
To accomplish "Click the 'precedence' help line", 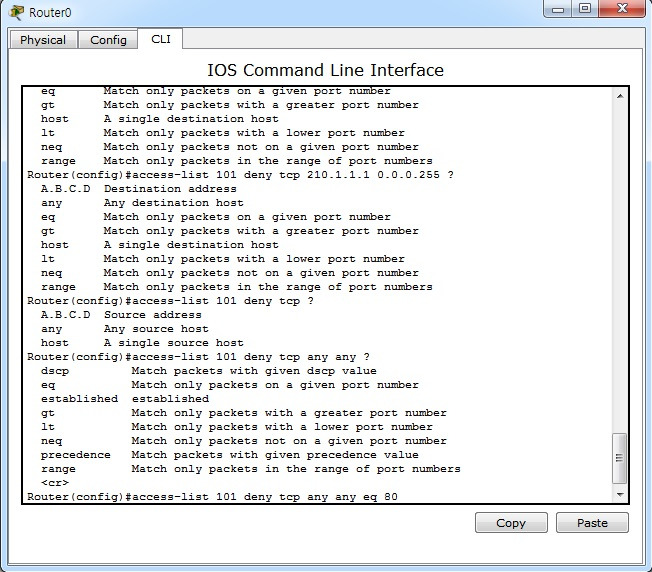I will point(230,455).
